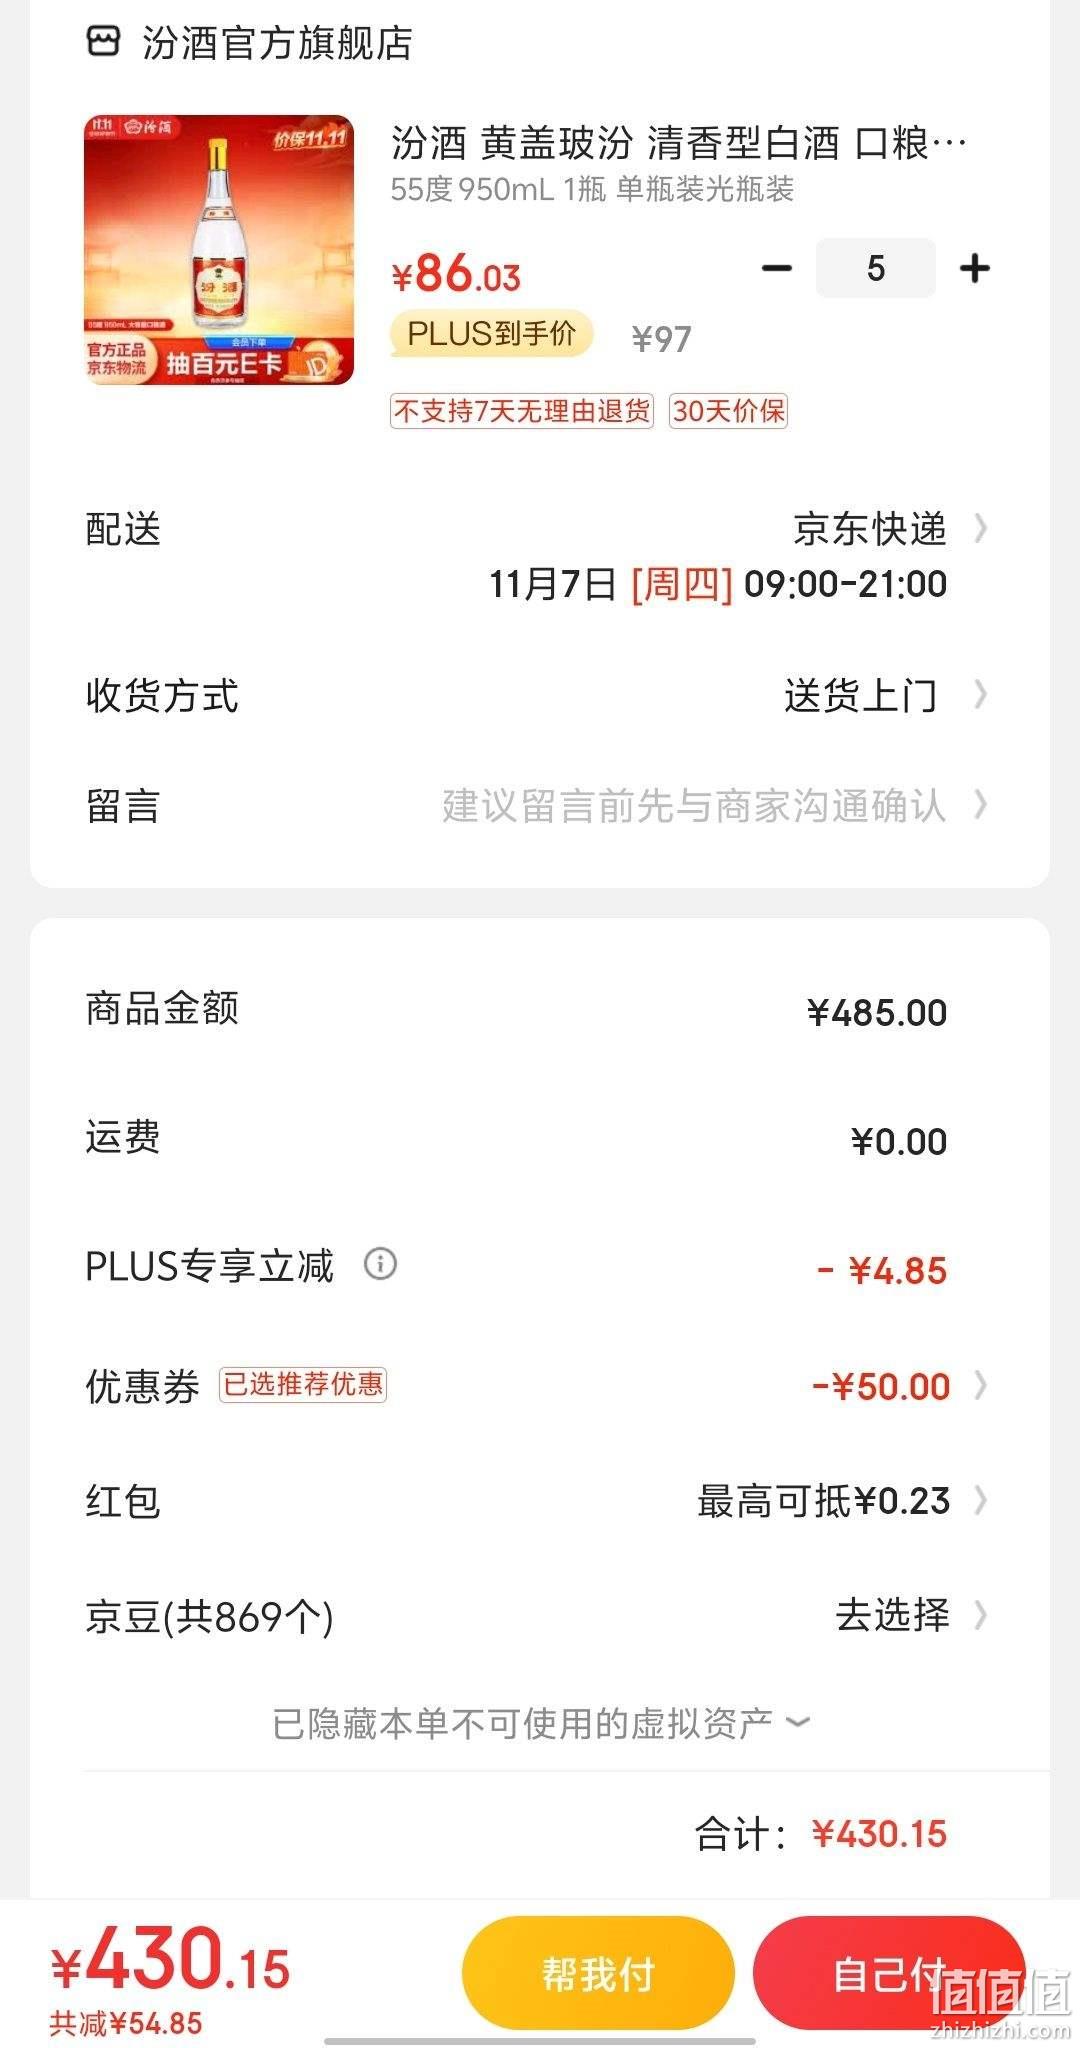Open the 红包 row chevron
Image resolution: width=1080 pixels, height=2048 pixels.
tap(980, 1500)
